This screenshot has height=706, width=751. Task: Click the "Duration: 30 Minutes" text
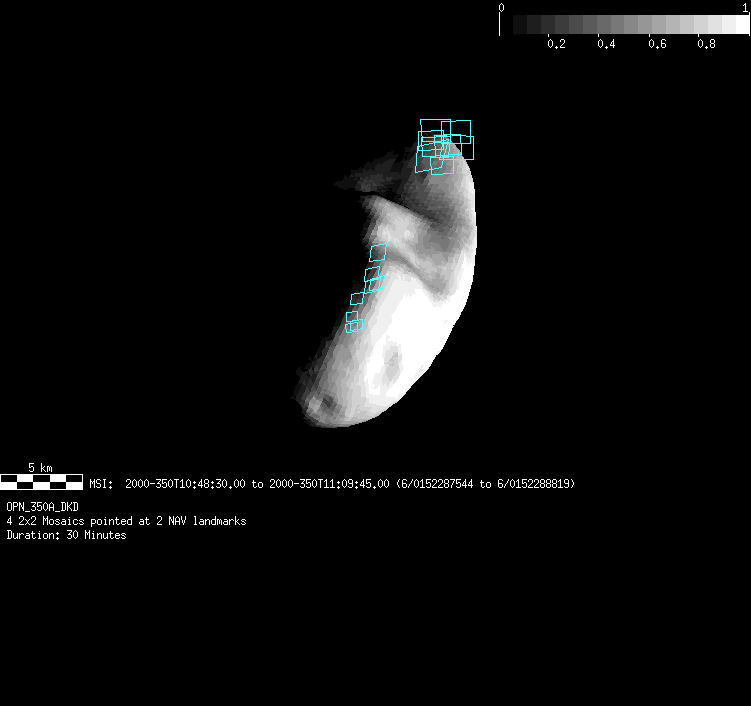pyautogui.click(x=66, y=535)
